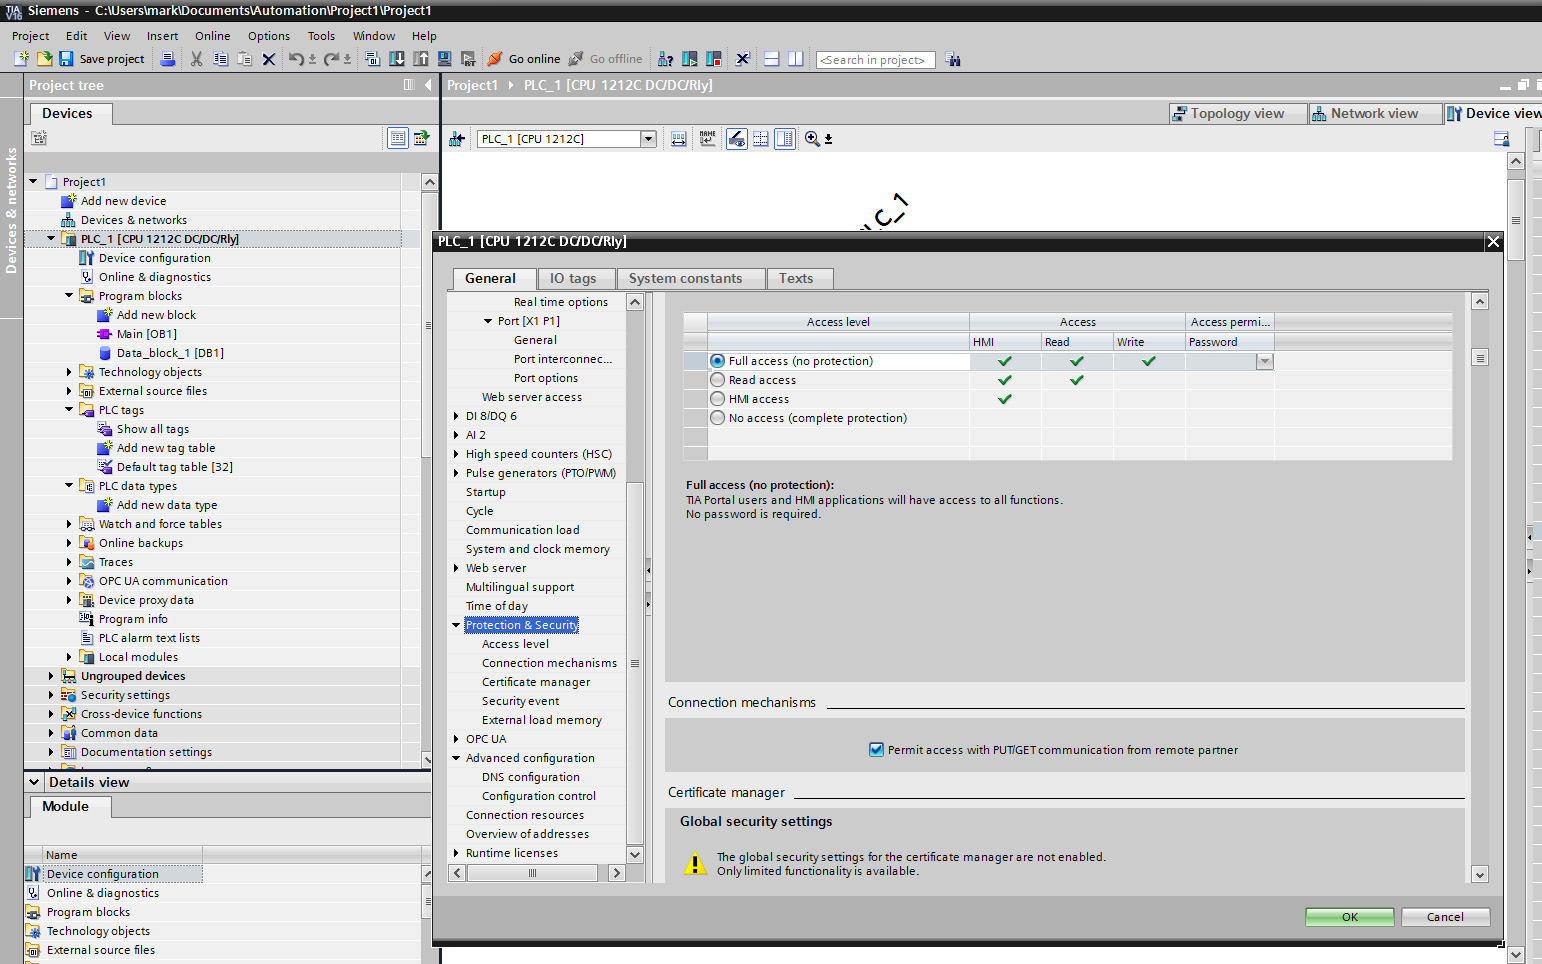Click the Delete X icon in toolbar
The width and height of the screenshot is (1542, 964).
(x=268, y=59)
